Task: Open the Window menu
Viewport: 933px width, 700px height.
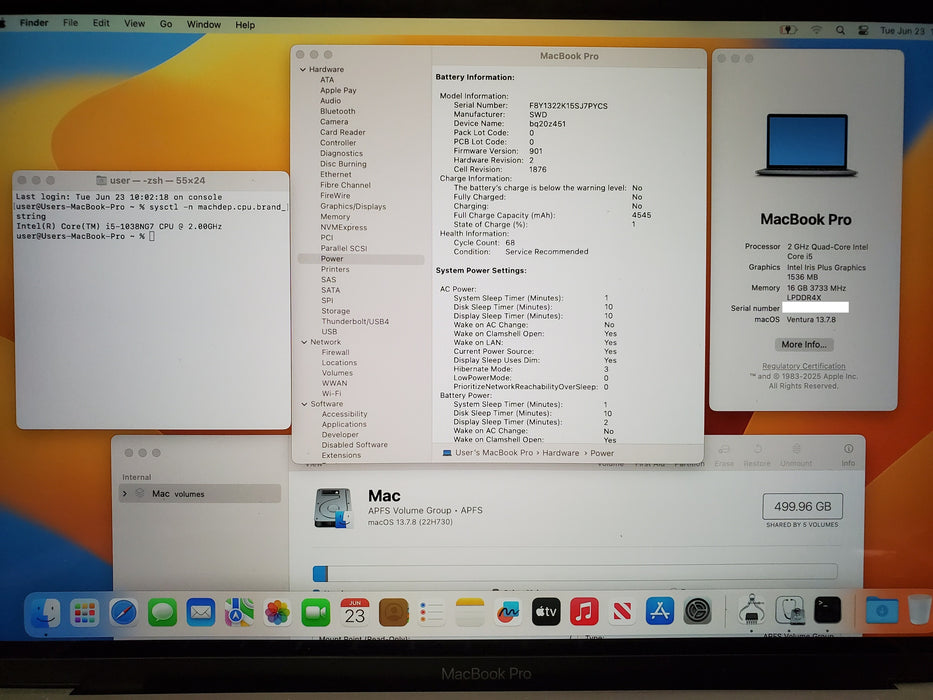Action: (203, 24)
